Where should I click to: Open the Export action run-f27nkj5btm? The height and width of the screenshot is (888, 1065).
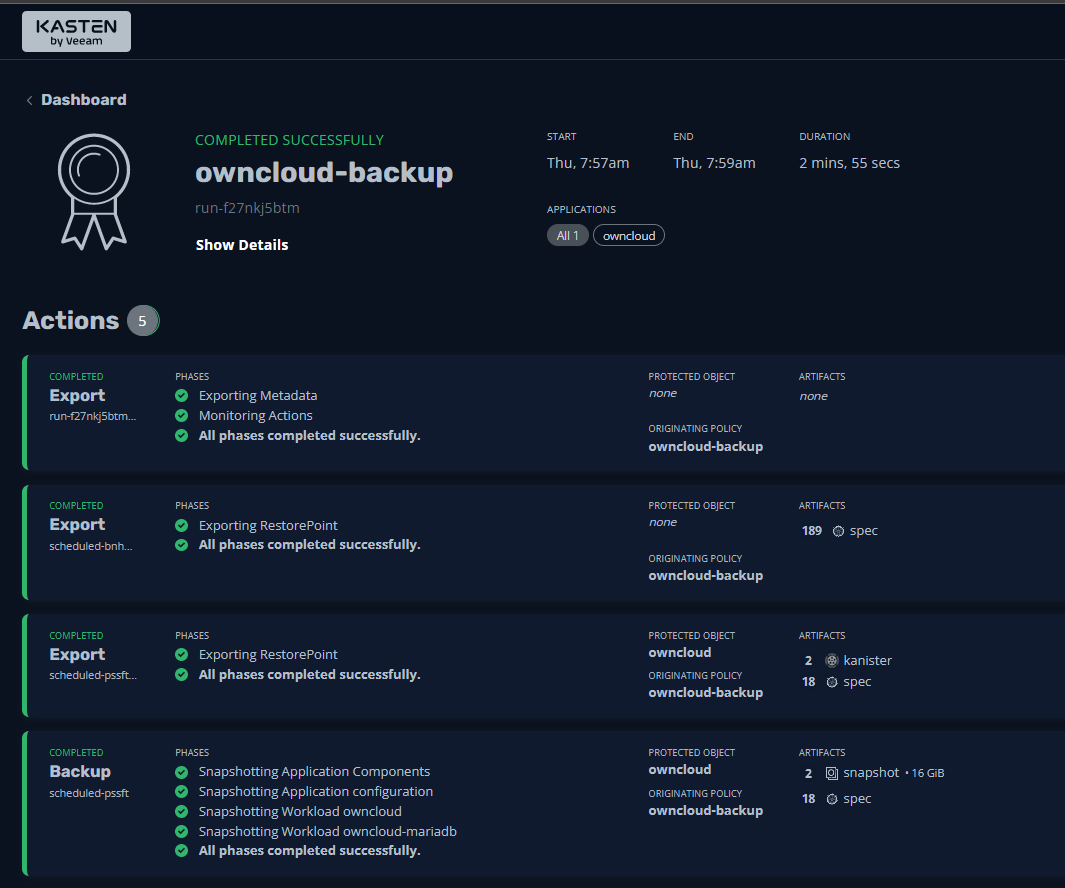coord(78,396)
